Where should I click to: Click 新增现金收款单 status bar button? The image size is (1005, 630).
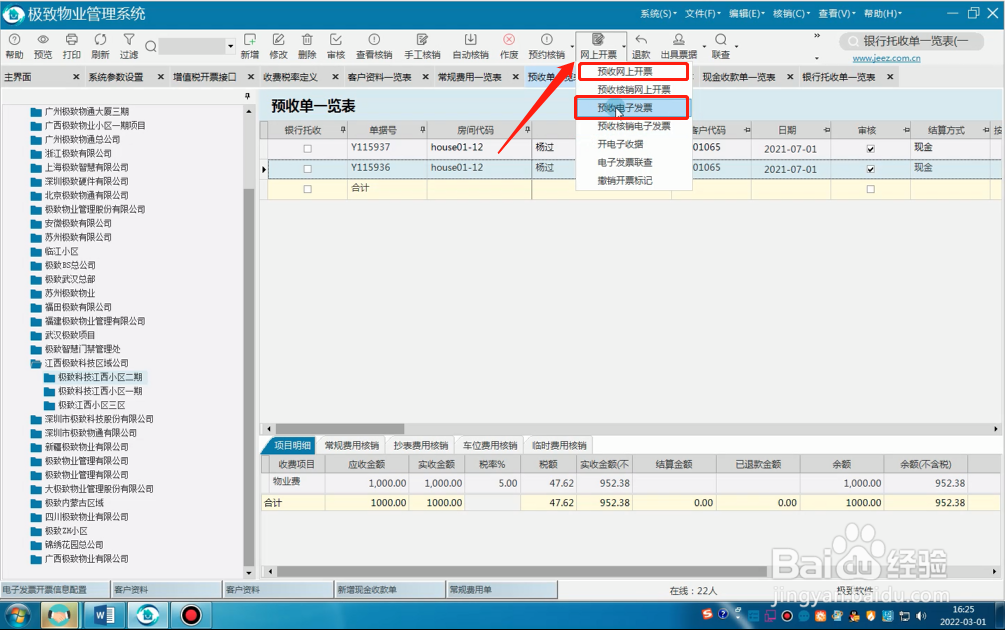390,590
